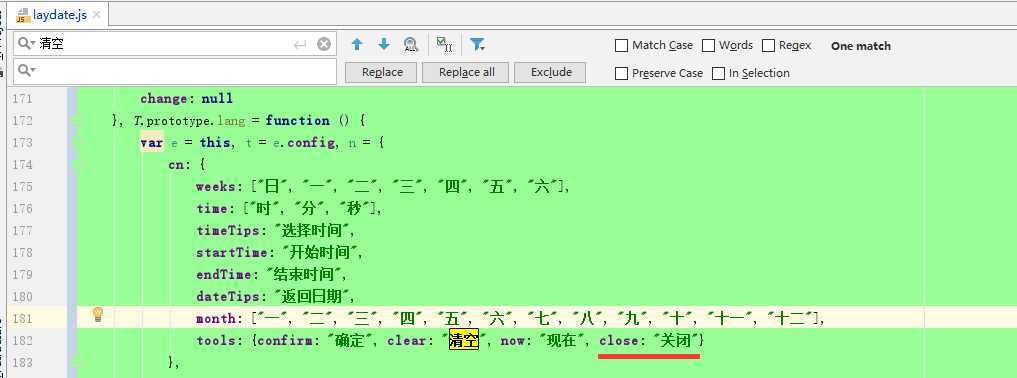Select the laydate.js editor tab
Screen dimensions: 1017x378
coord(52,15)
